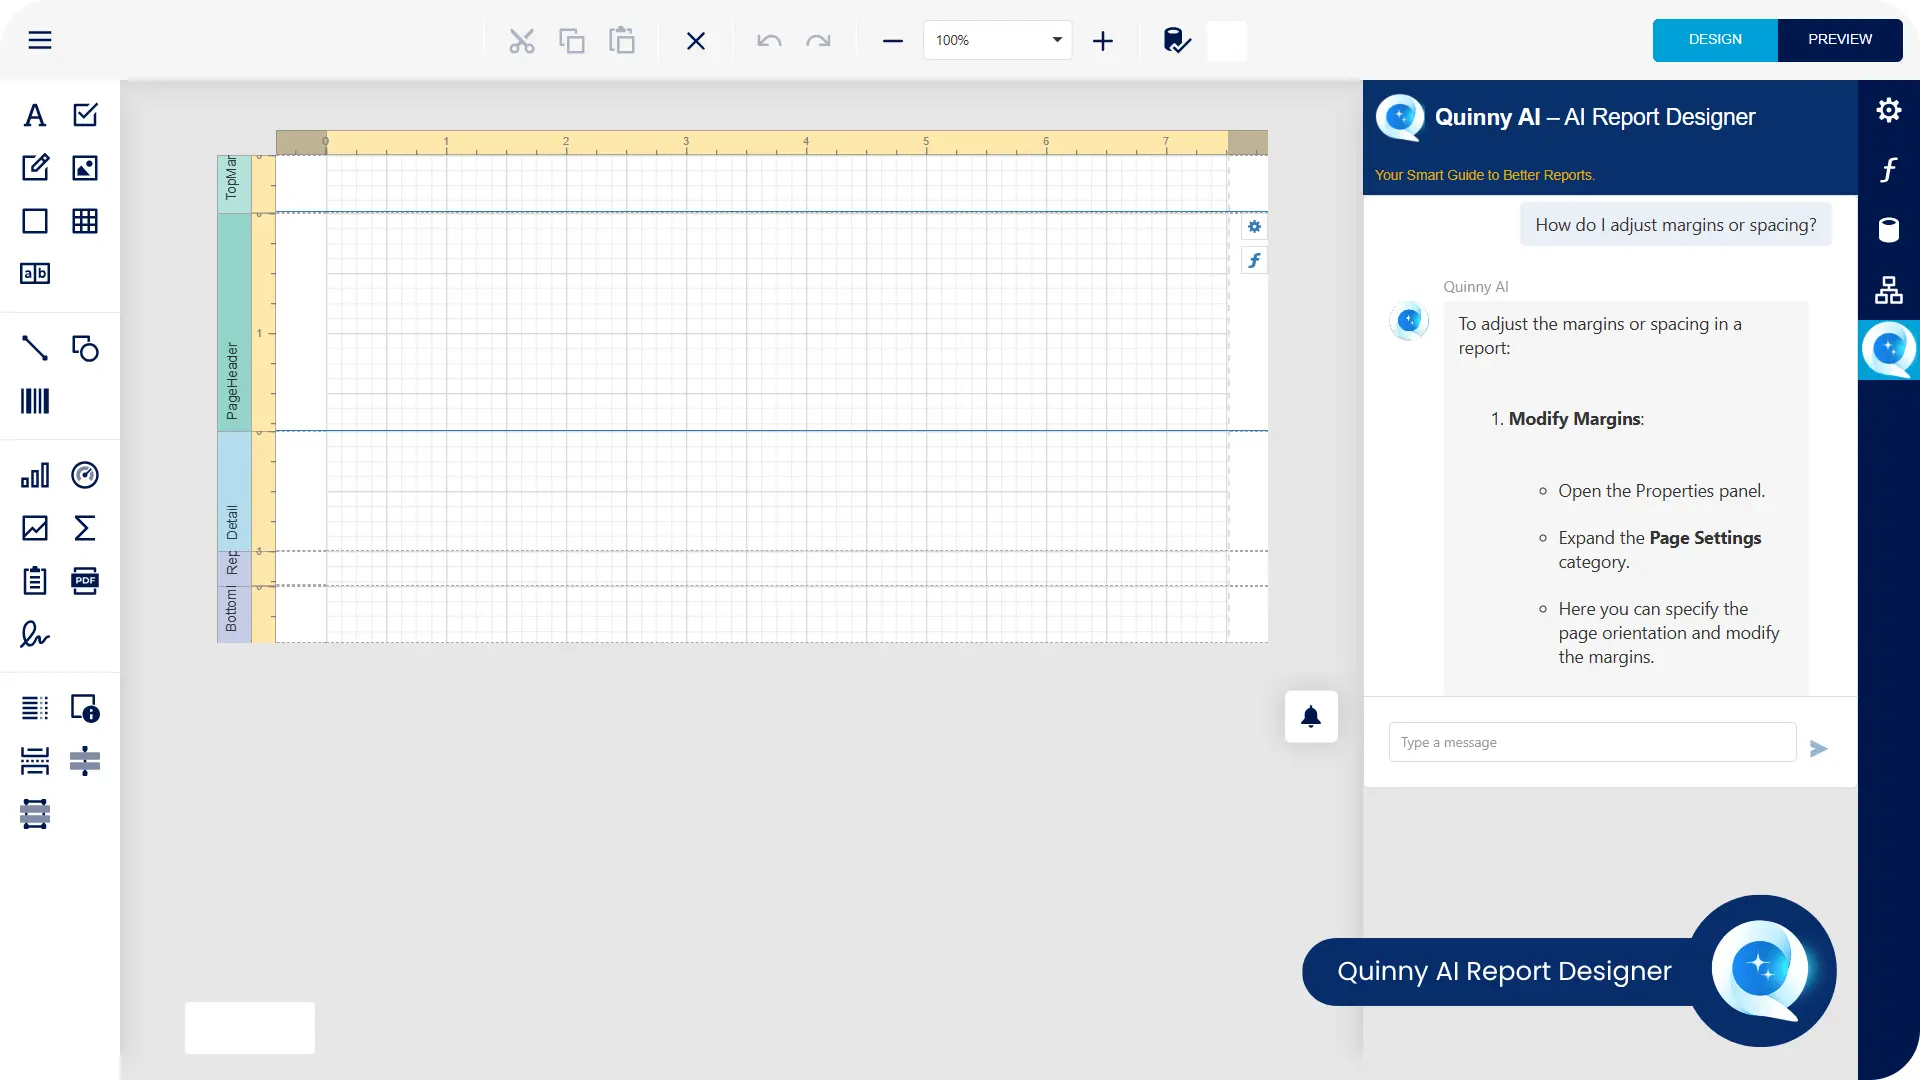Image resolution: width=1920 pixels, height=1080 pixels.
Task: Select the Table grid tool
Action: tap(85, 221)
